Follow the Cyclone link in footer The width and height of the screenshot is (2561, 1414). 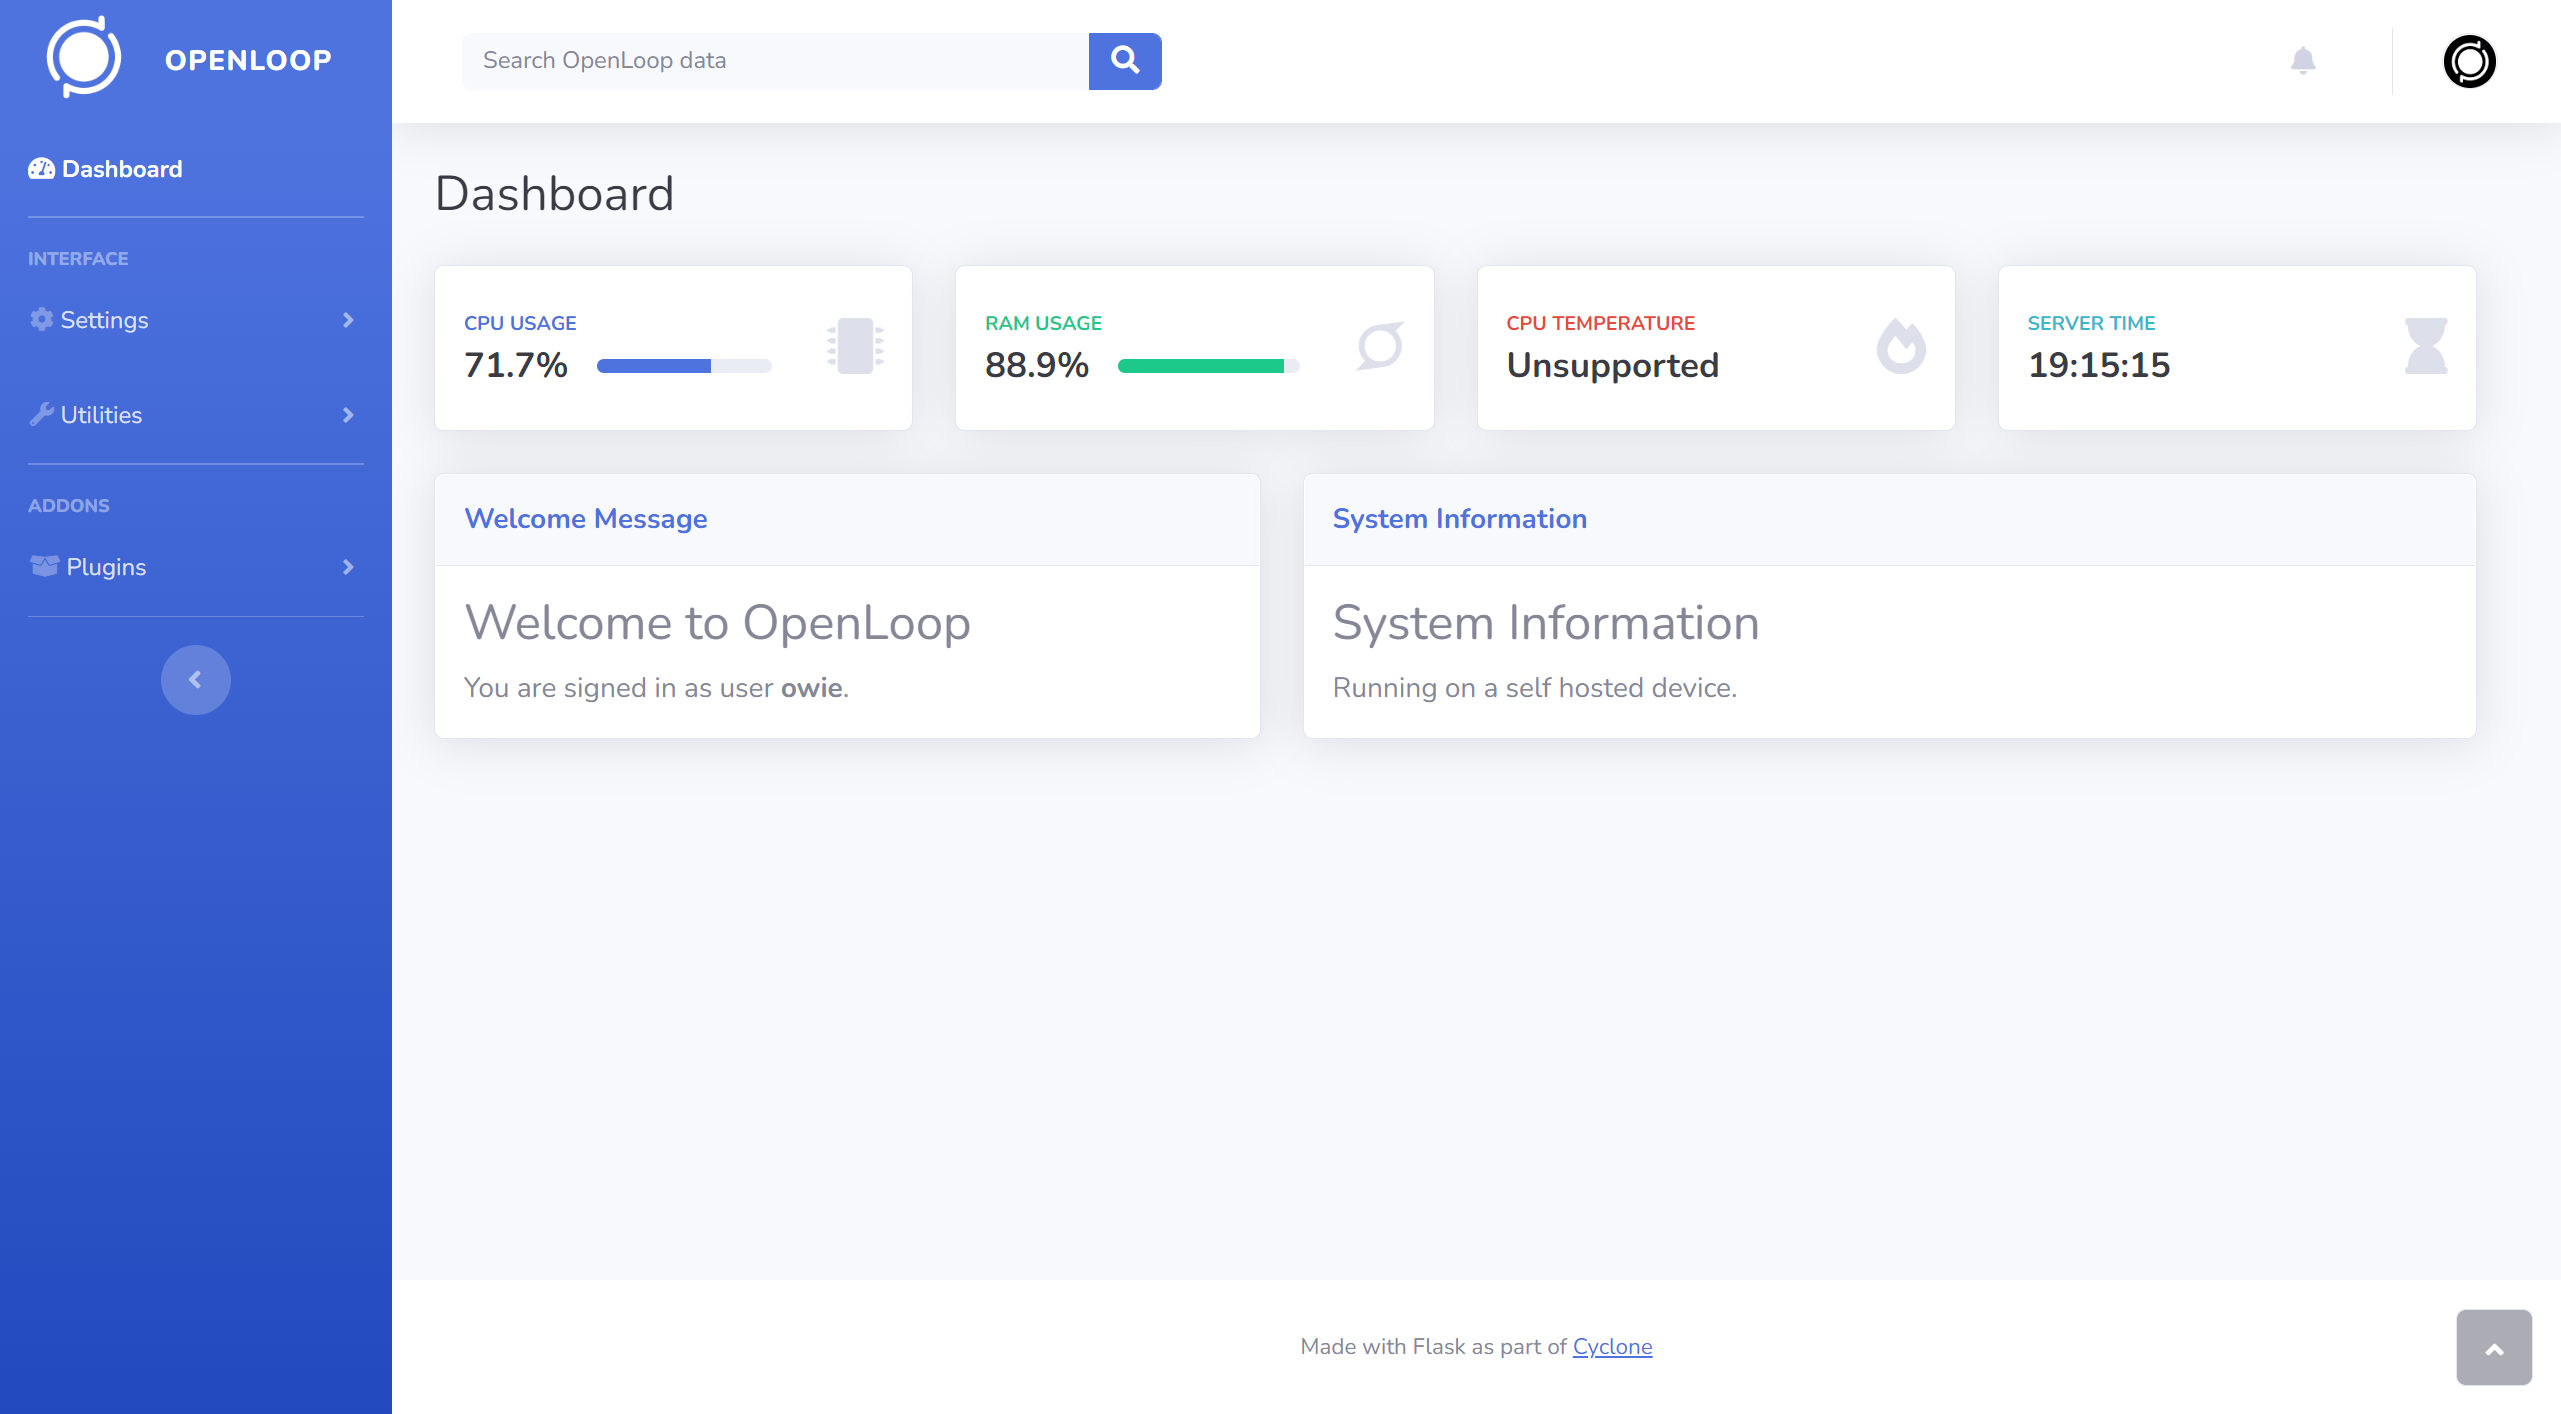pos(1612,1347)
